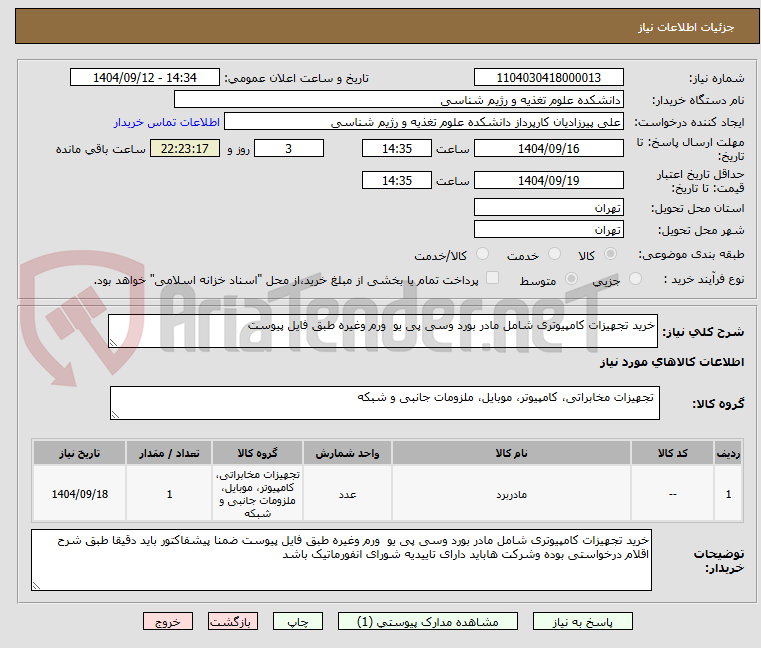
Task: Click the countdown timer 22:23:17
Action: pos(184,149)
